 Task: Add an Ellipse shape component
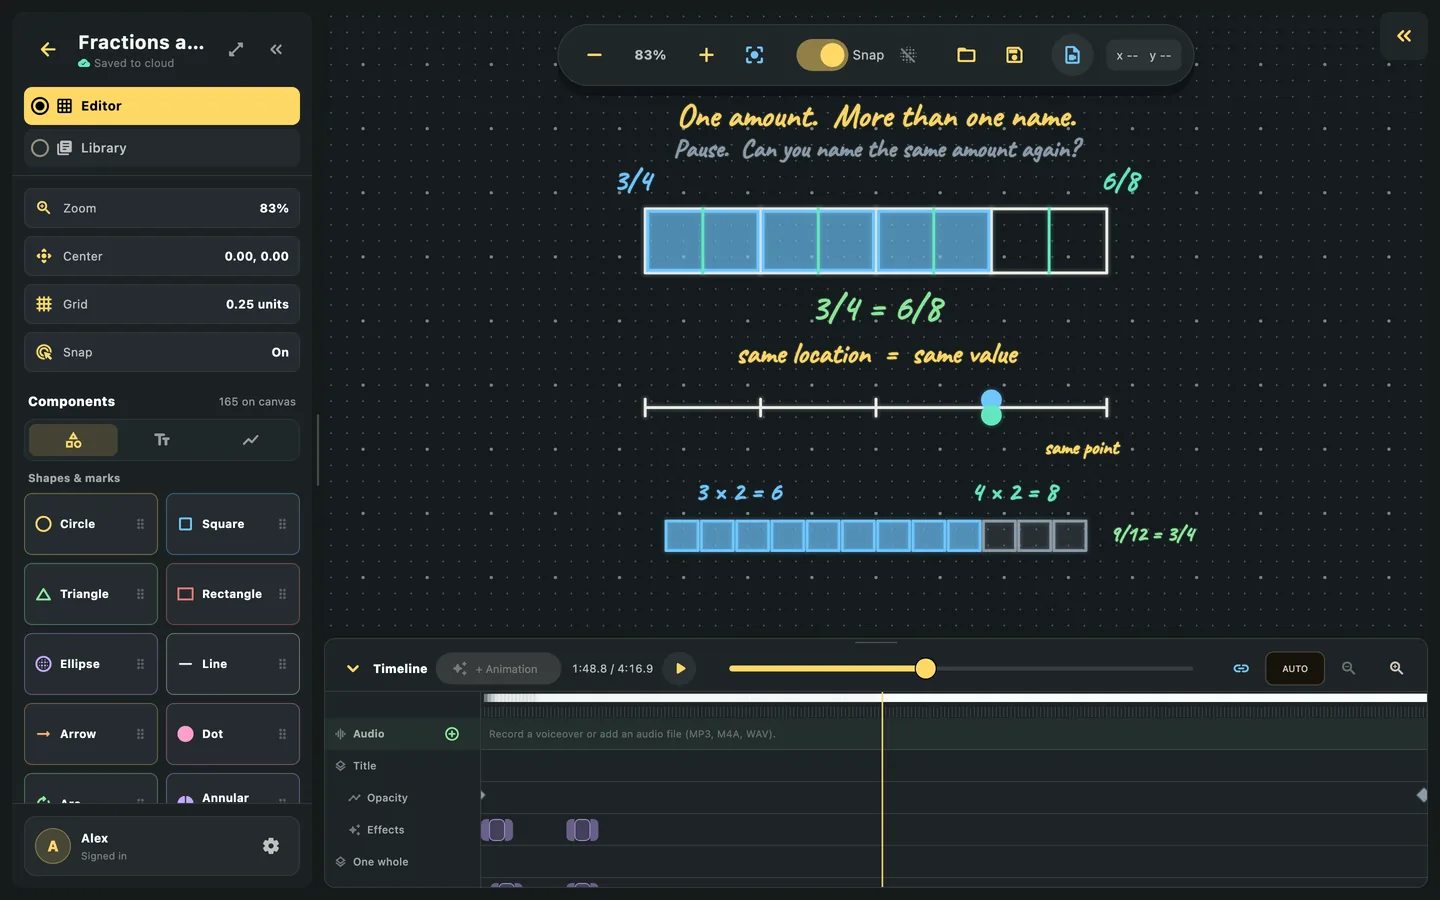point(91,664)
